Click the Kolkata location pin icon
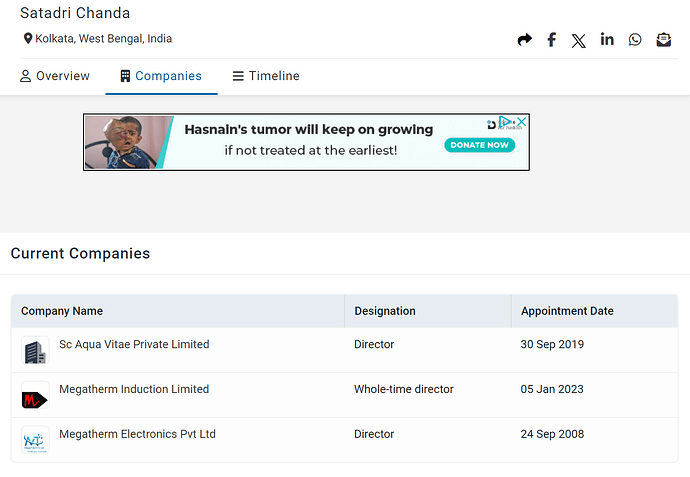The height and width of the screenshot is (477, 690). click(28, 39)
